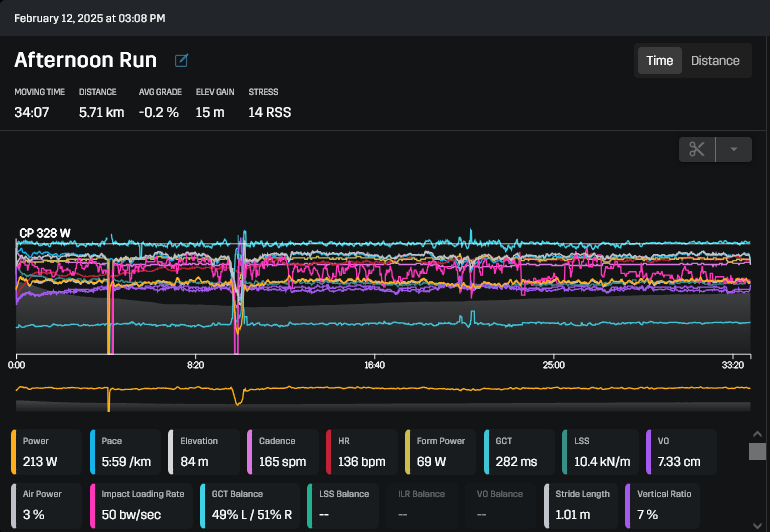Click the 25:00 time axis label
Viewport: 770px width, 532px height.
[553, 365]
